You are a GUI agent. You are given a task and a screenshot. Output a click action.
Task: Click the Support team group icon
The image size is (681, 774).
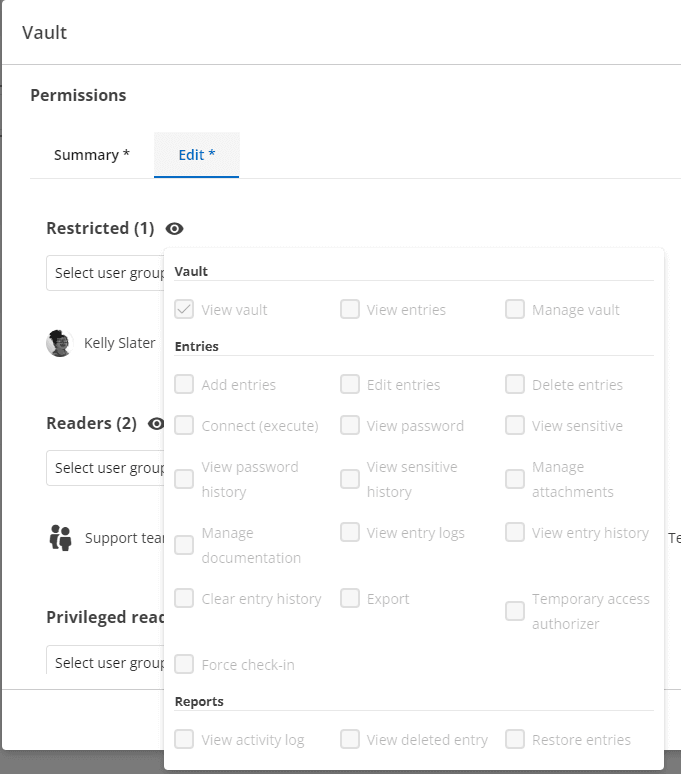60,538
